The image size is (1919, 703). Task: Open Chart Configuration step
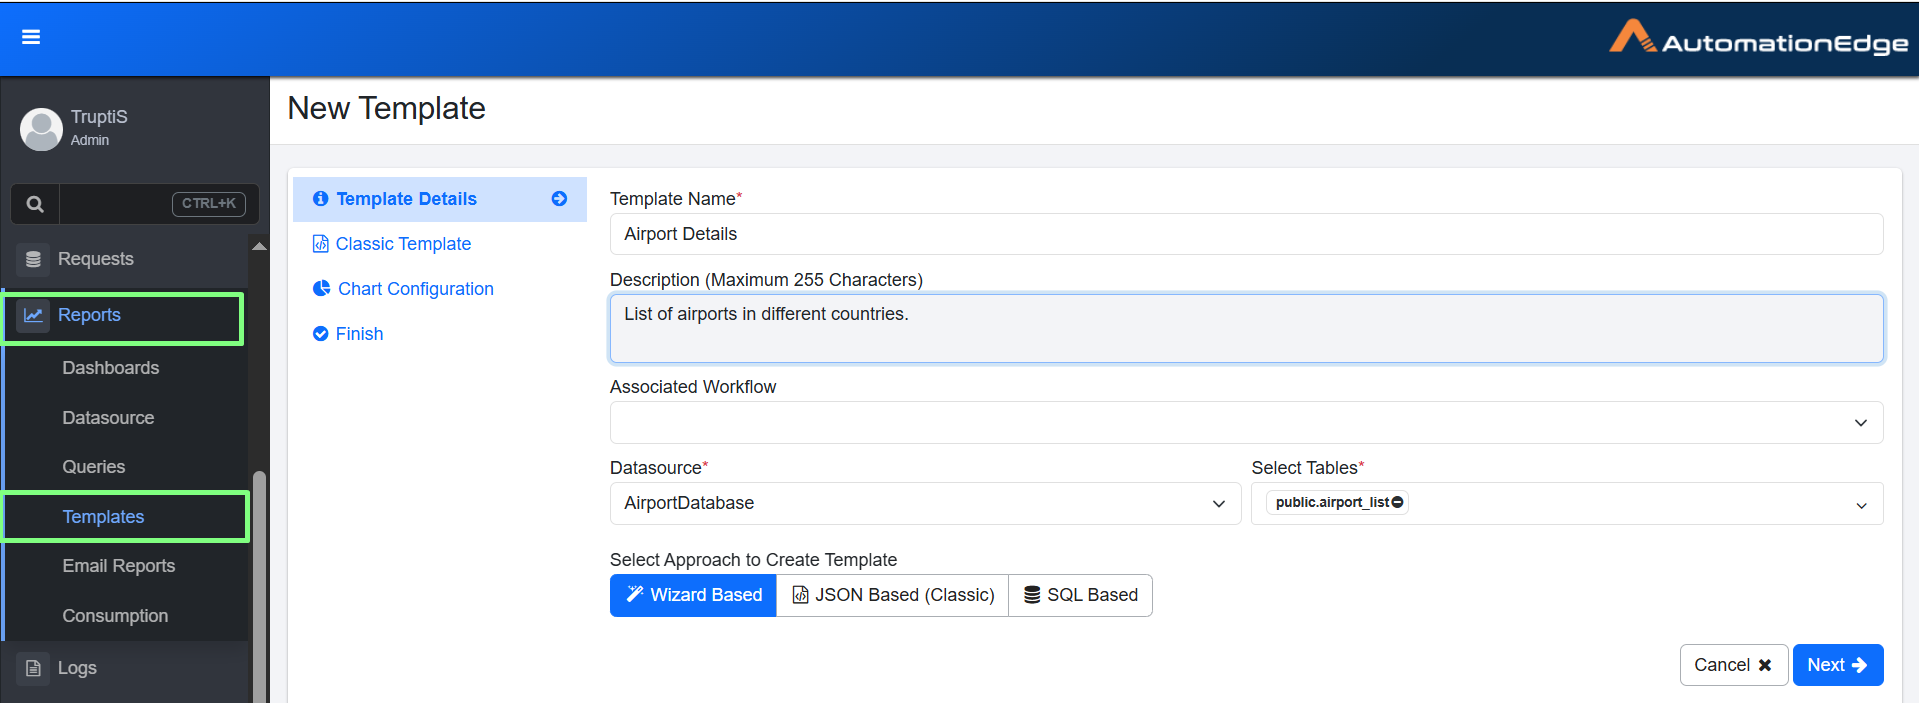coord(415,289)
